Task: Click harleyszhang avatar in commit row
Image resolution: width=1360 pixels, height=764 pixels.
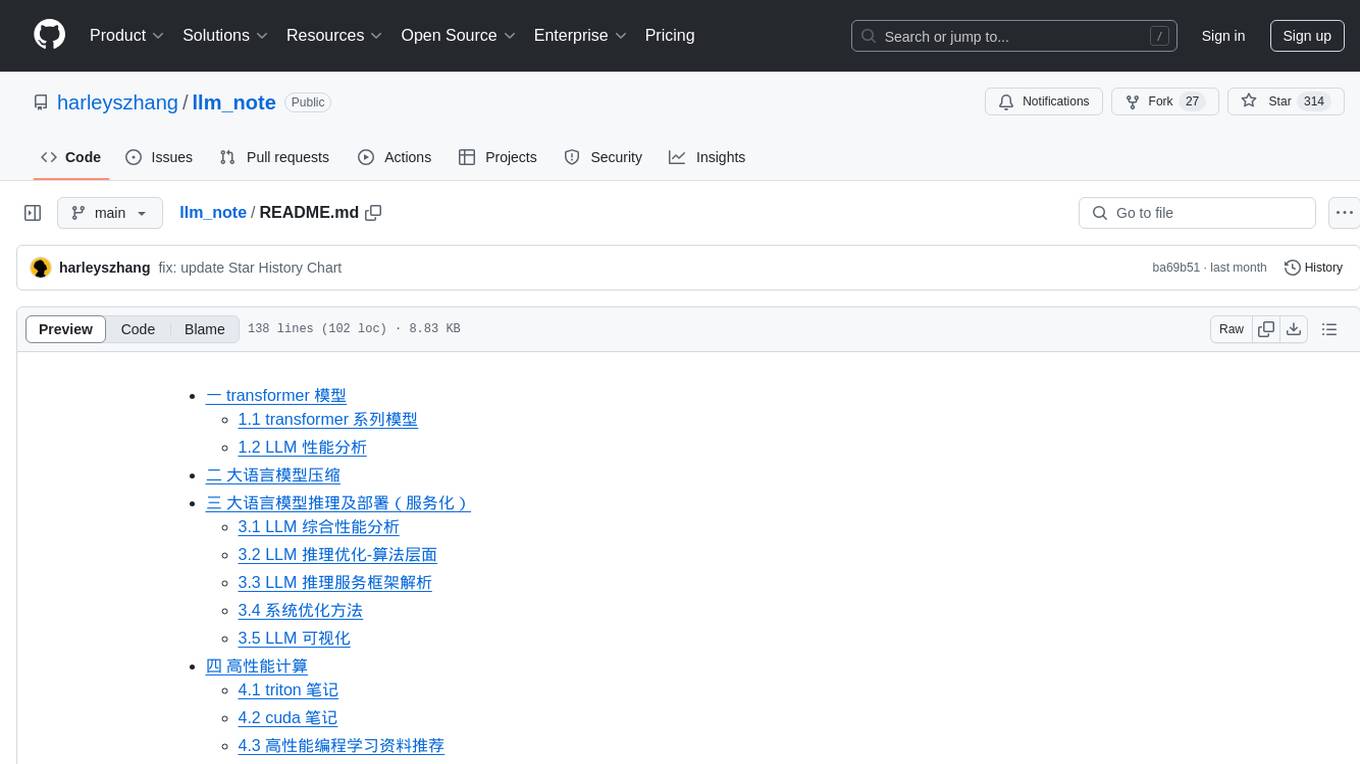Action: (x=41, y=268)
